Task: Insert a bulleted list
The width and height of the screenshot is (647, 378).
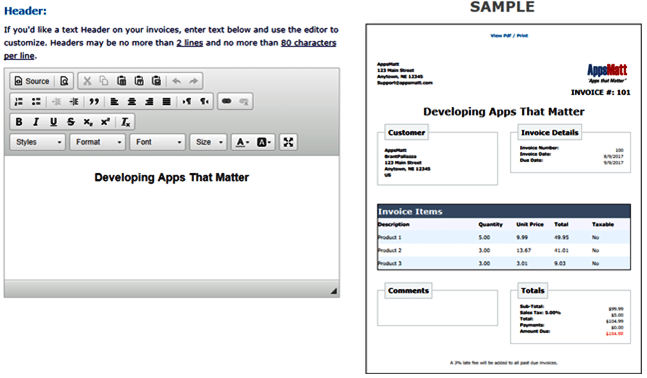Action: pos(36,101)
